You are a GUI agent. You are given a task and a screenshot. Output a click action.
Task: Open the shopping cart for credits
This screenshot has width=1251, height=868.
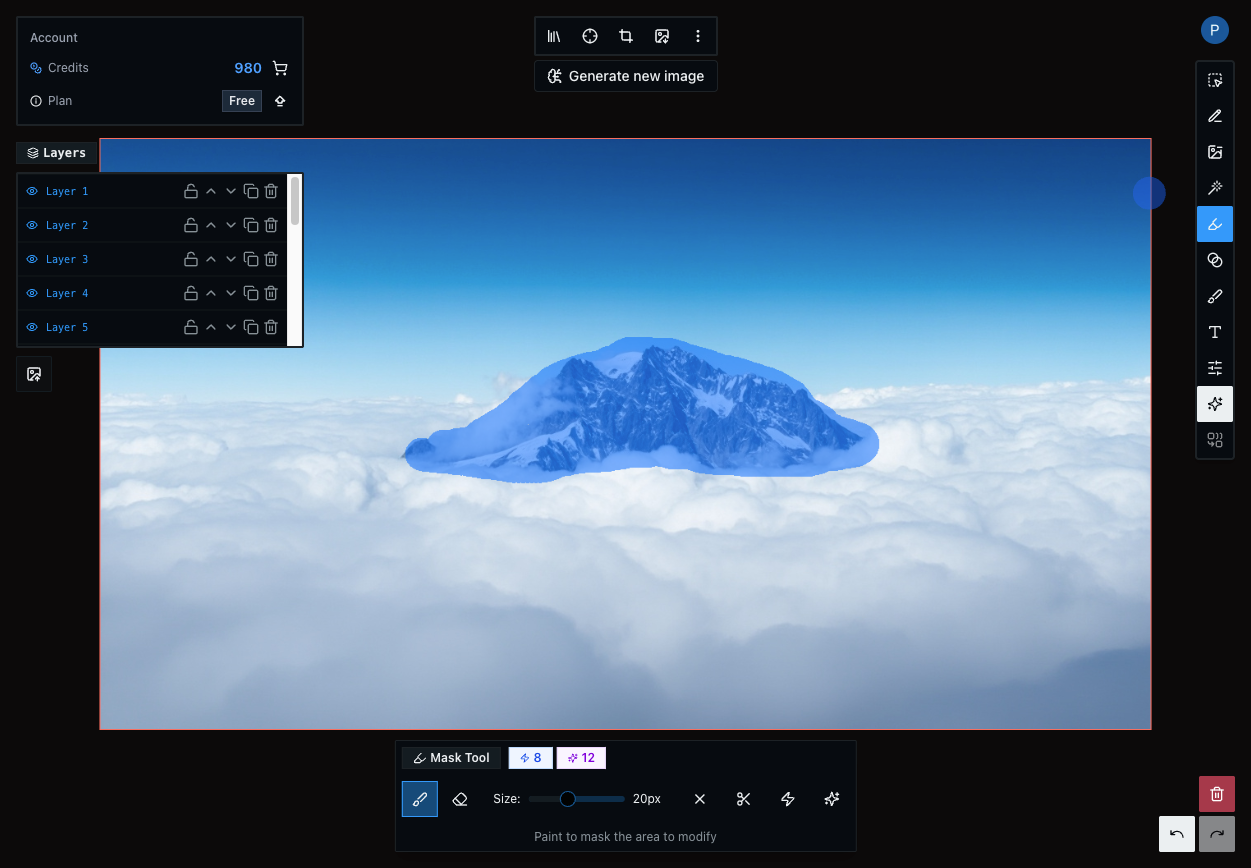[280, 68]
